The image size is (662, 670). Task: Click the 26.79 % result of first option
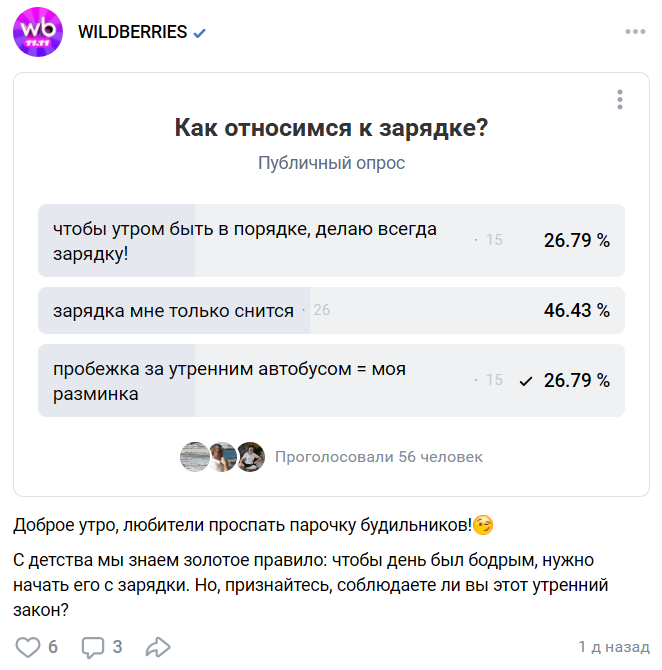576,241
